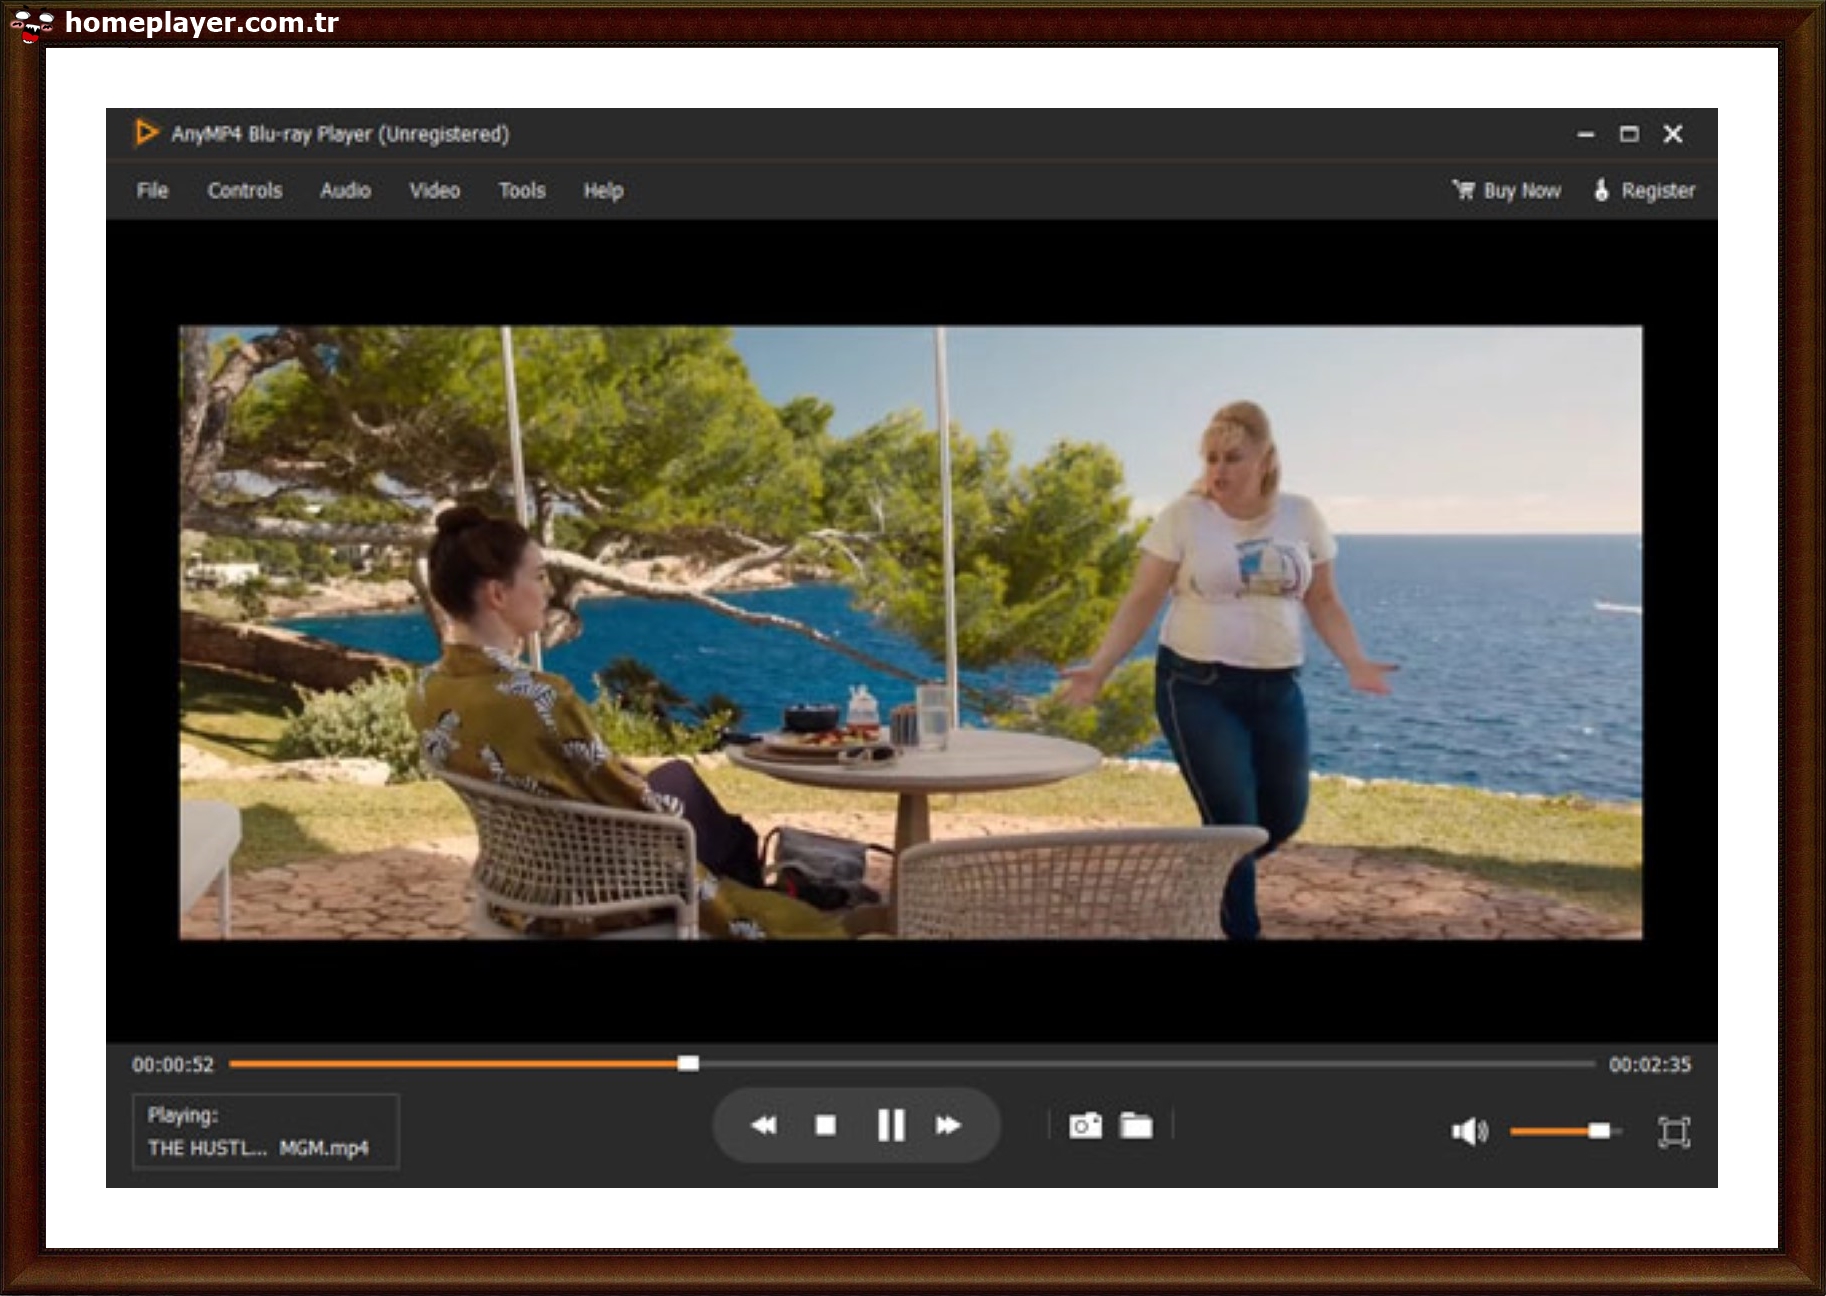Click the Buy Now button
The width and height of the screenshot is (1826, 1296).
coord(1520,190)
